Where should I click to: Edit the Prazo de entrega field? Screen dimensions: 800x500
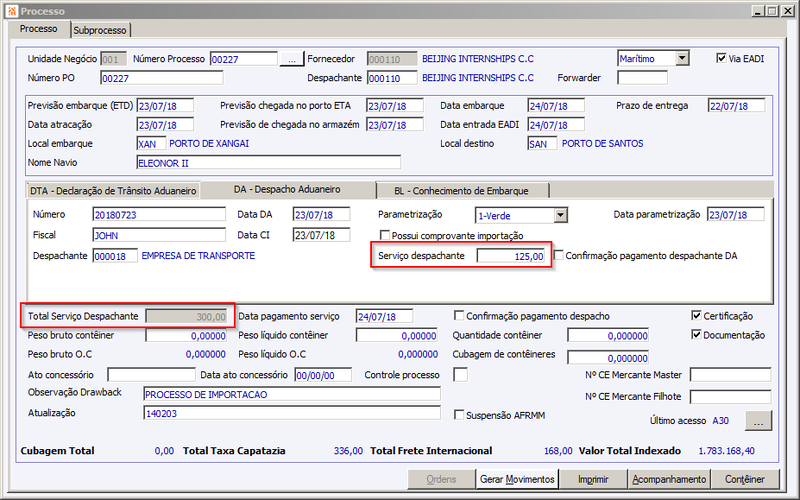point(737,106)
